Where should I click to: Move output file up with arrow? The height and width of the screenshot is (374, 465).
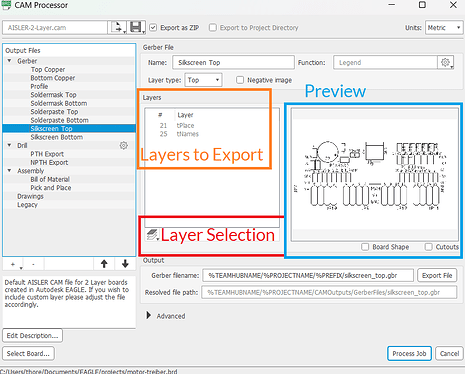(x=104, y=264)
